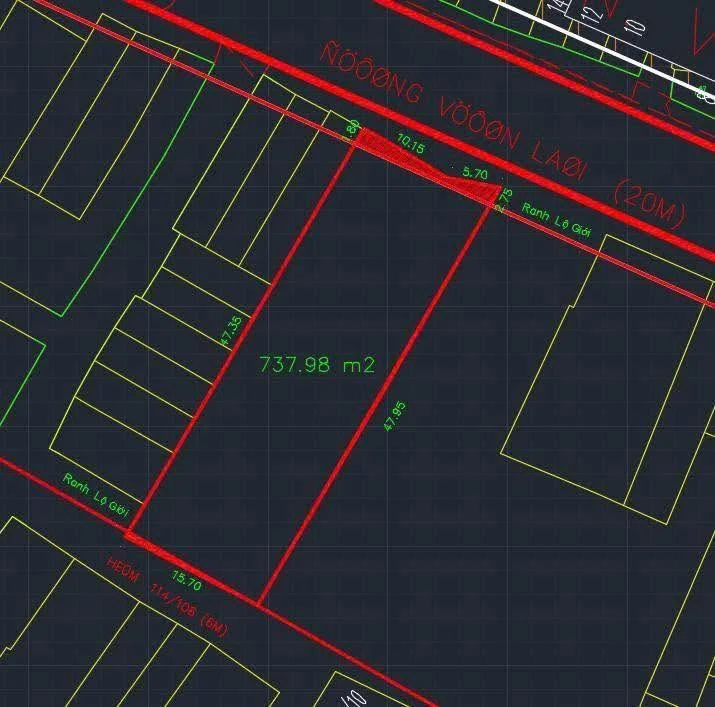Screen dimensions: 715x707
Task: Click the 5.70 dimension label
Action: coord(475,173)
